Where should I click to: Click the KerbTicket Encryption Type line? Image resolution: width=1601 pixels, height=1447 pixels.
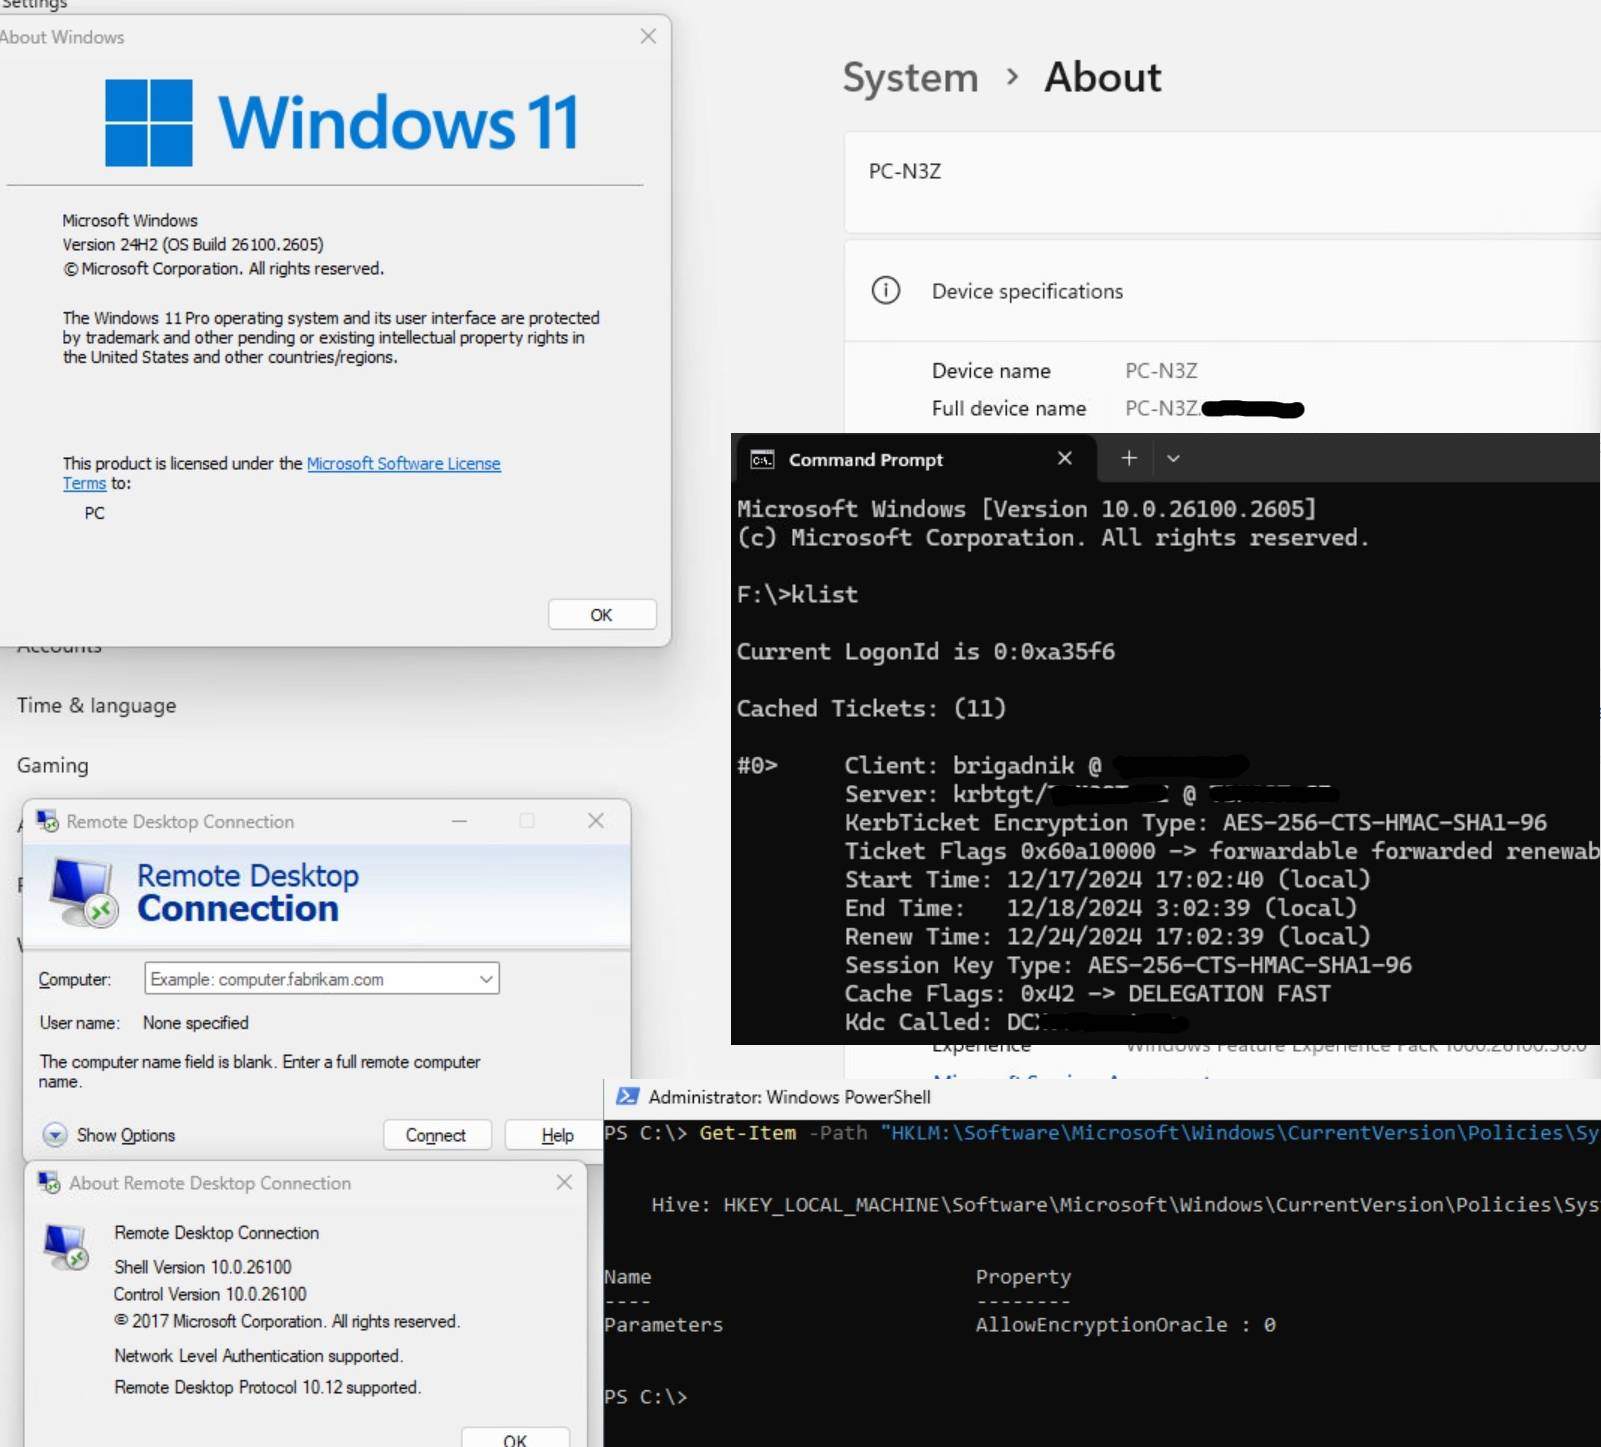1195,823
